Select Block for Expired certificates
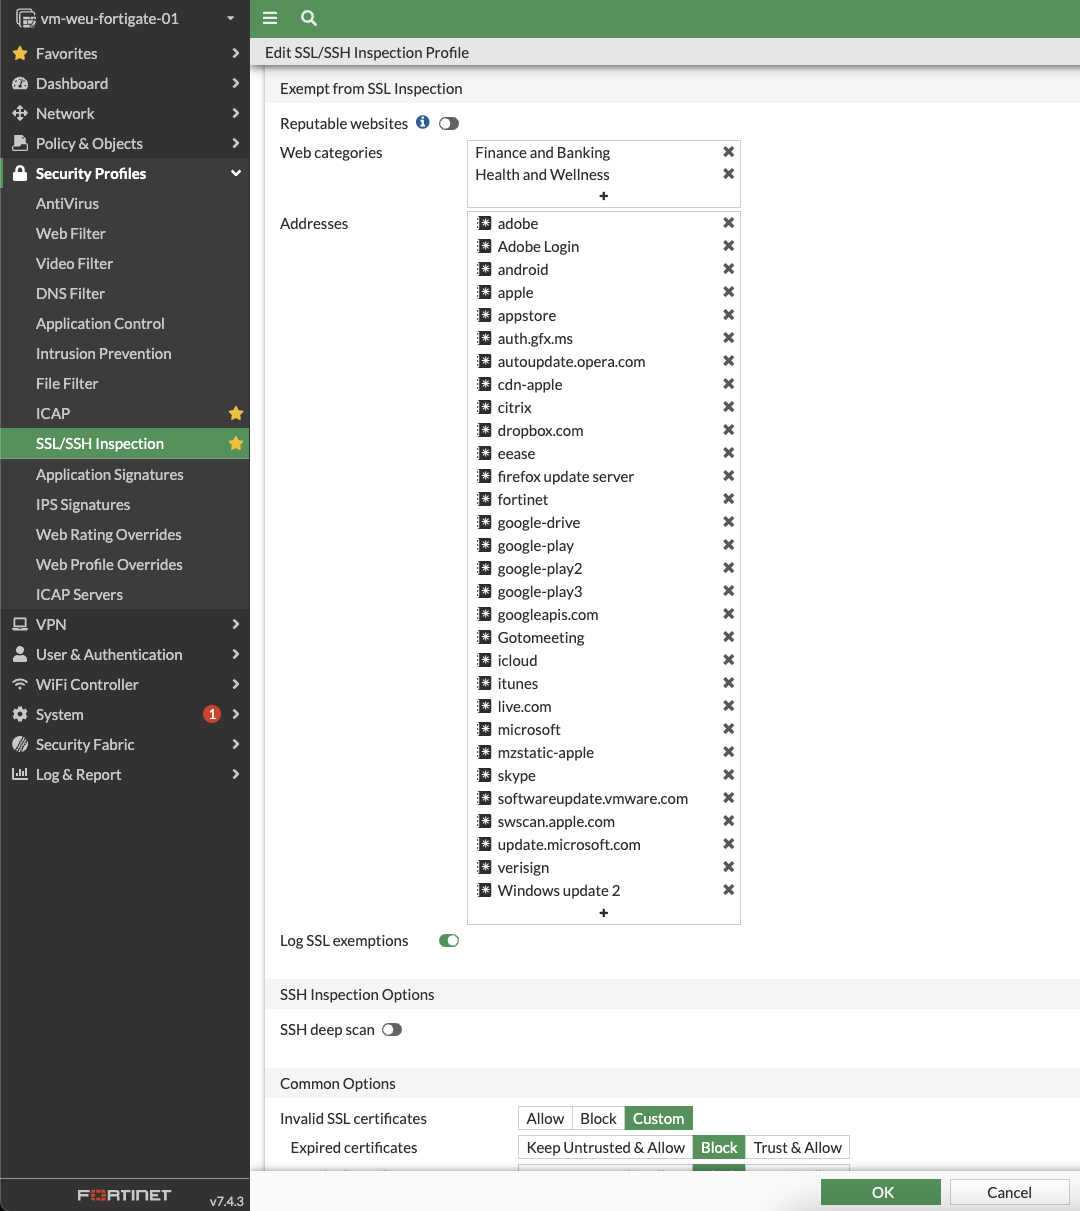 tap(719, 1147)
